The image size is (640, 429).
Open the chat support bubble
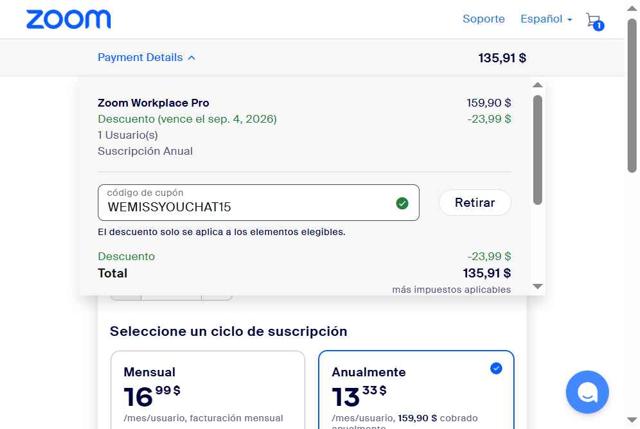[587, 391]
